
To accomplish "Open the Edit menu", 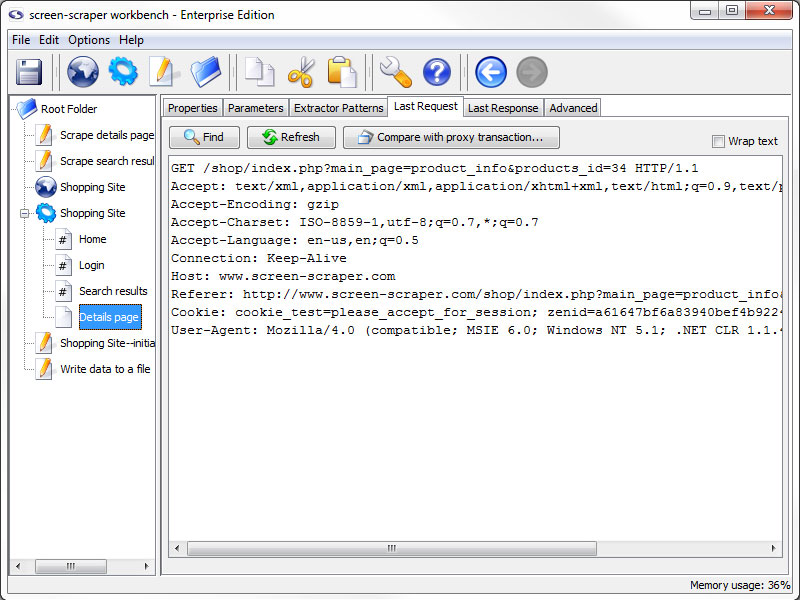I will [x=49, y=40].
